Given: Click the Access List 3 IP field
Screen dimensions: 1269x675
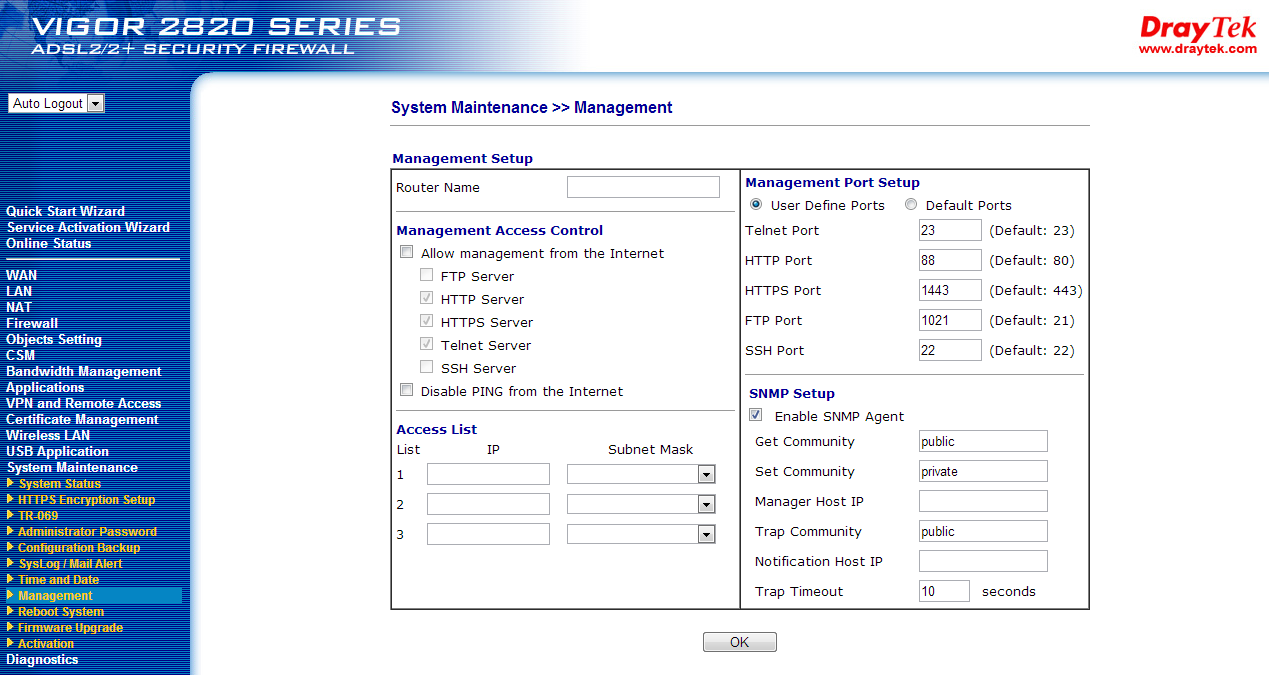Looking at the screenshot, I should pos(488,534).
